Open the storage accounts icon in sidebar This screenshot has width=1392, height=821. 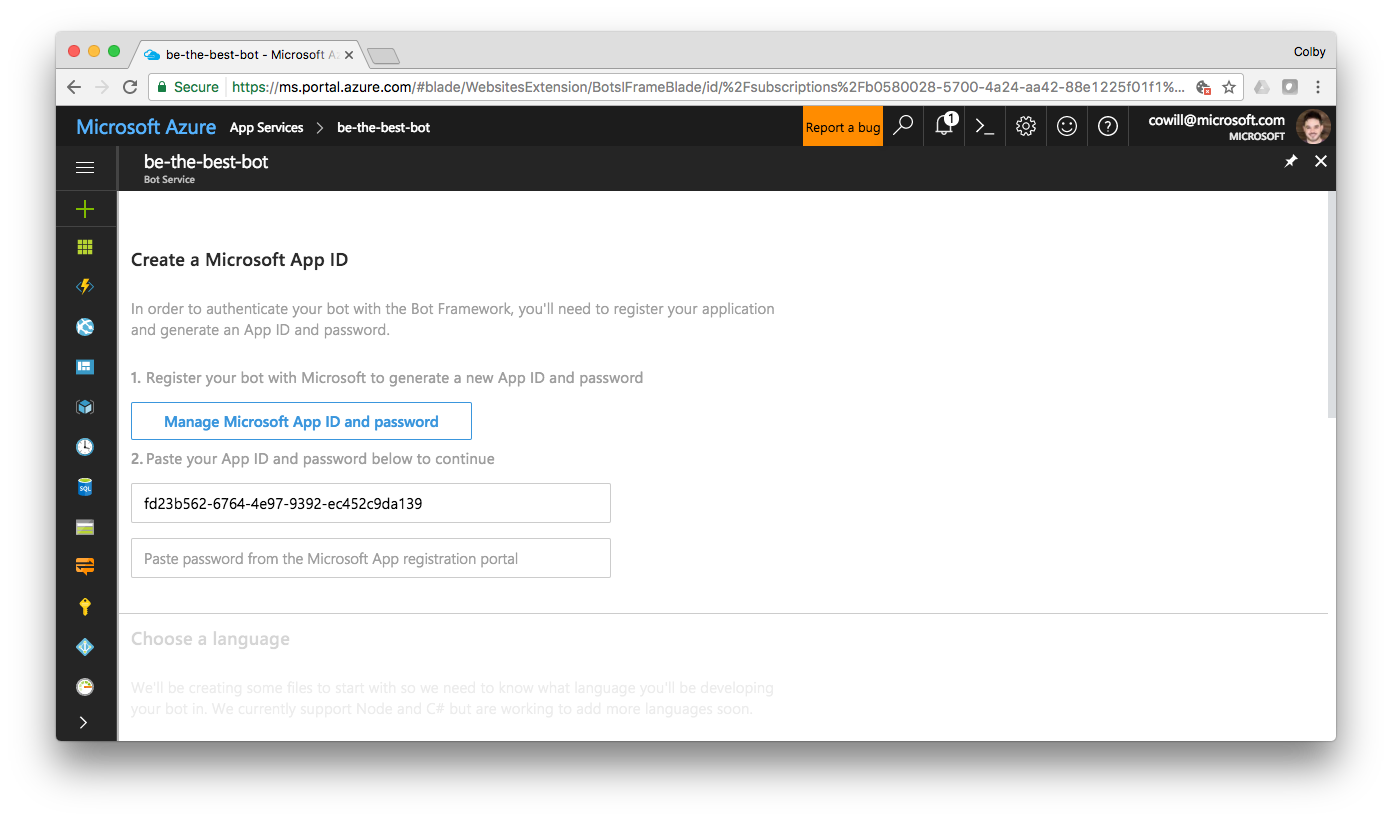tap(85, 527)
